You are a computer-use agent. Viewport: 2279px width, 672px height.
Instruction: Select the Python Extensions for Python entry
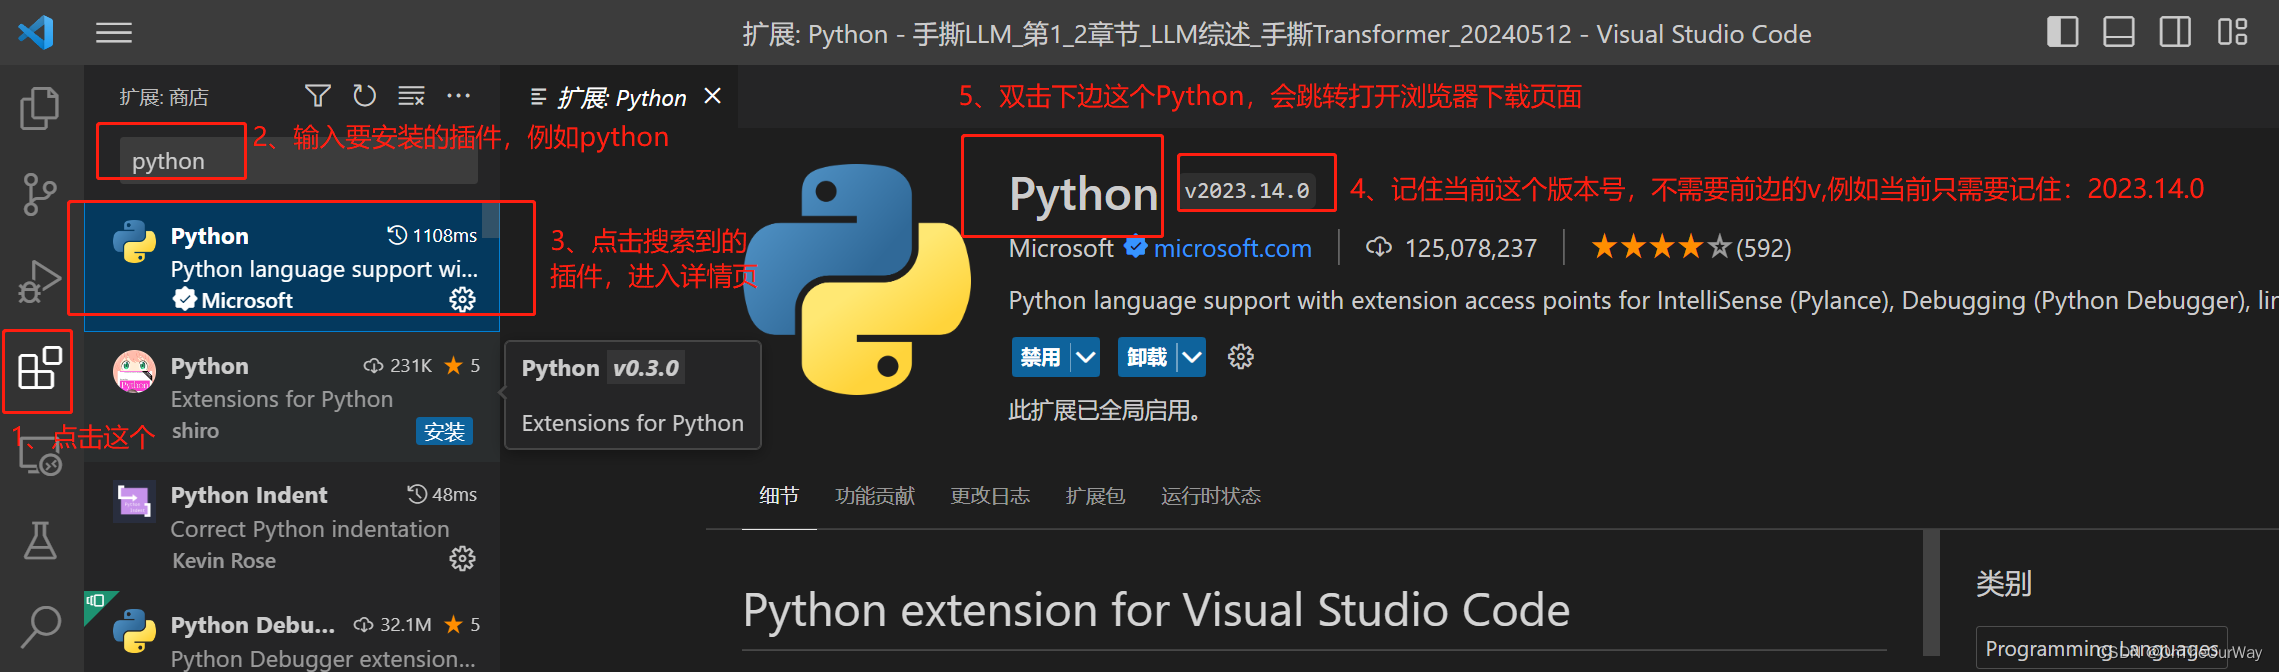tap(292, 397)
